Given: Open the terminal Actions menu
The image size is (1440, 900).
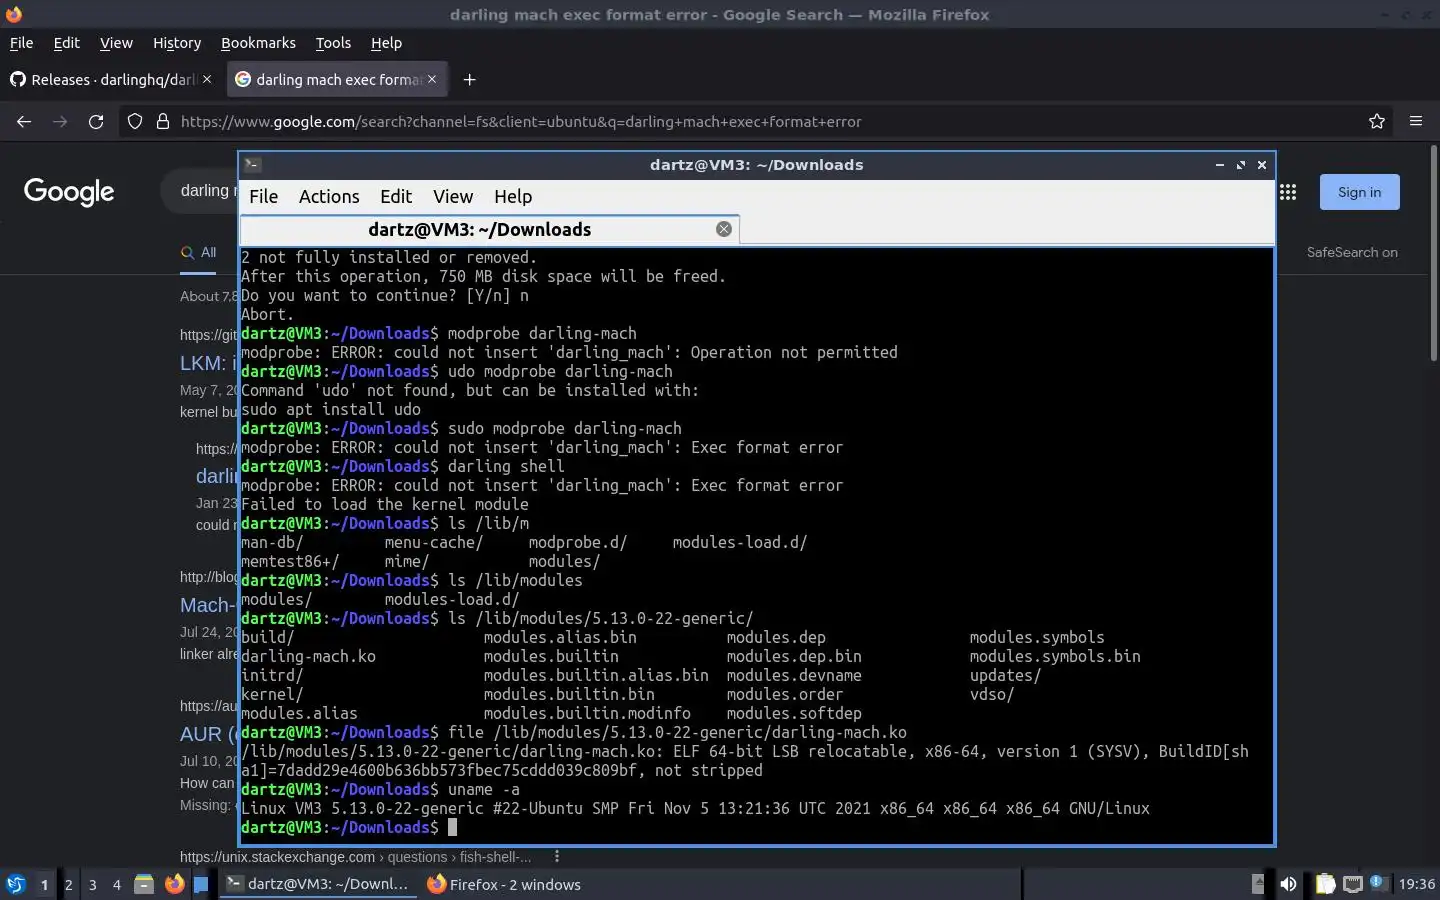Looking at the screenshot, I should [329, 196].
